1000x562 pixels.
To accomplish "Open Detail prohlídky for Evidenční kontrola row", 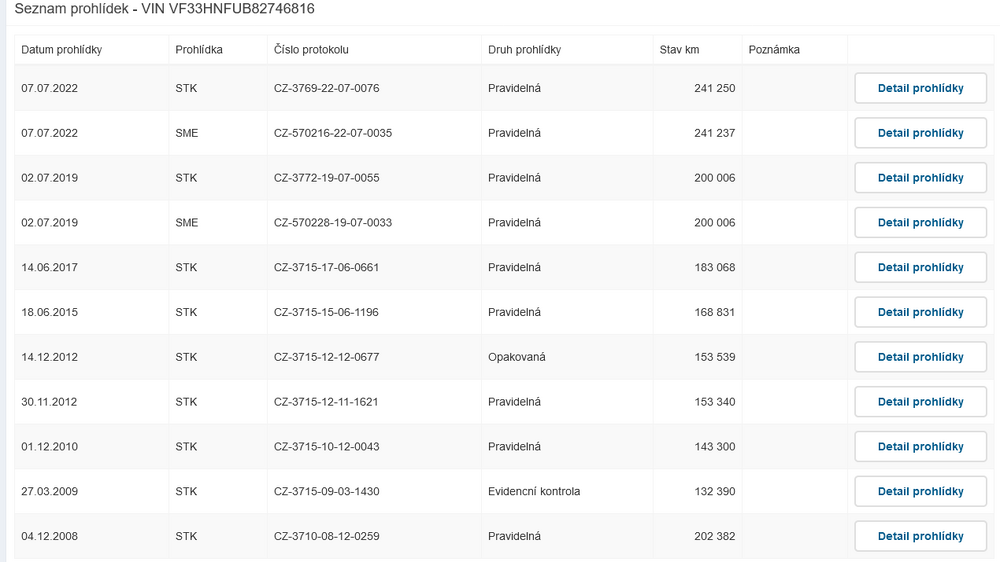I will pyautogui.click(x=920, y=491).
